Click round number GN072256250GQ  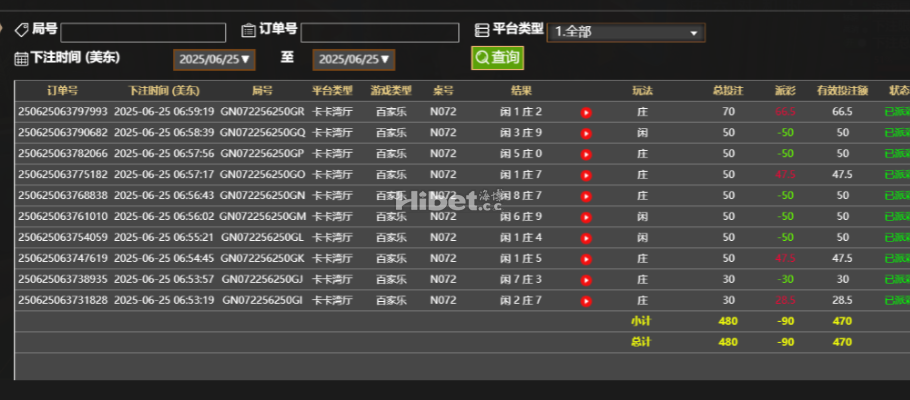pyautogui.click(x=262, y=132)
